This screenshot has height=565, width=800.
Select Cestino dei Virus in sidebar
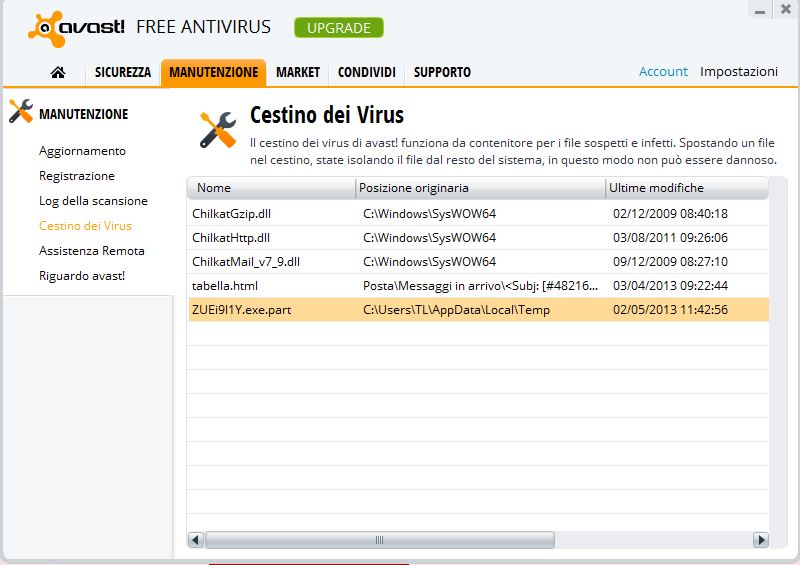tap(85, 226)
